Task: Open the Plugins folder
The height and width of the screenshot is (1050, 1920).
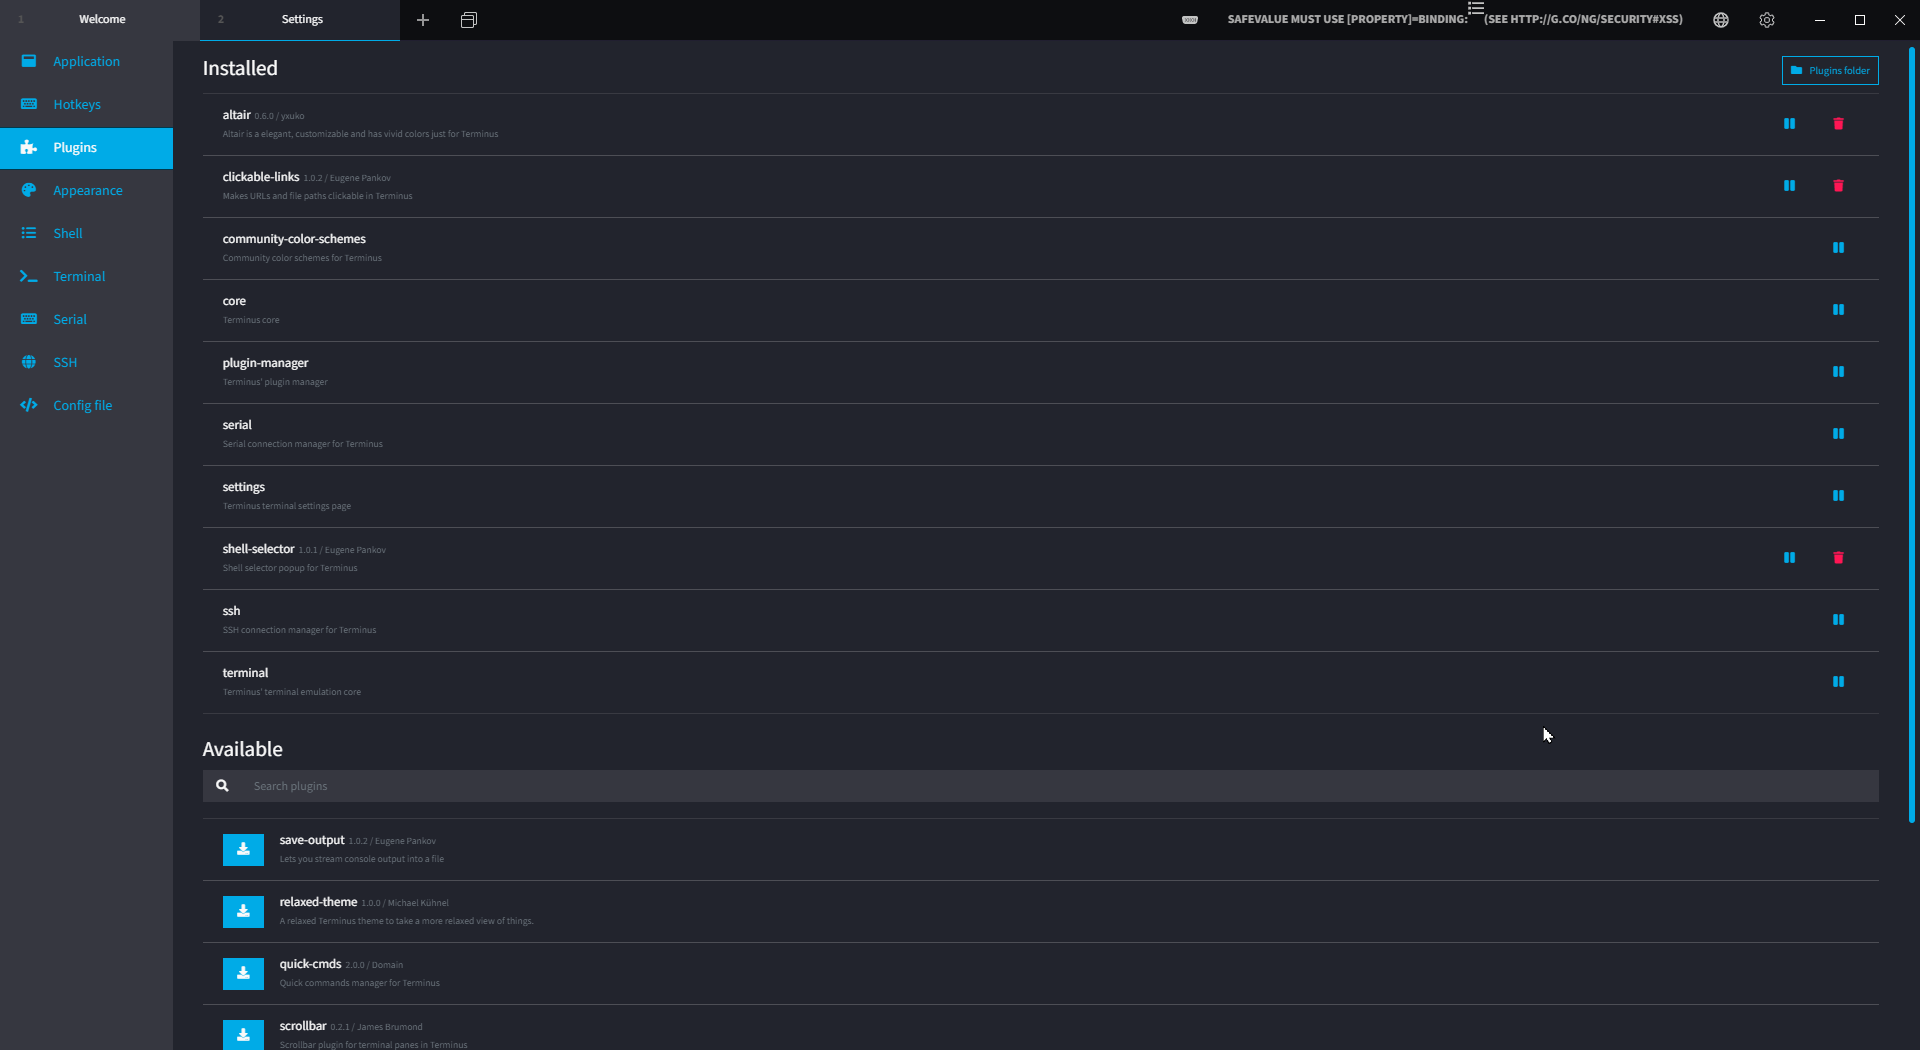Action: point(1829,70)
